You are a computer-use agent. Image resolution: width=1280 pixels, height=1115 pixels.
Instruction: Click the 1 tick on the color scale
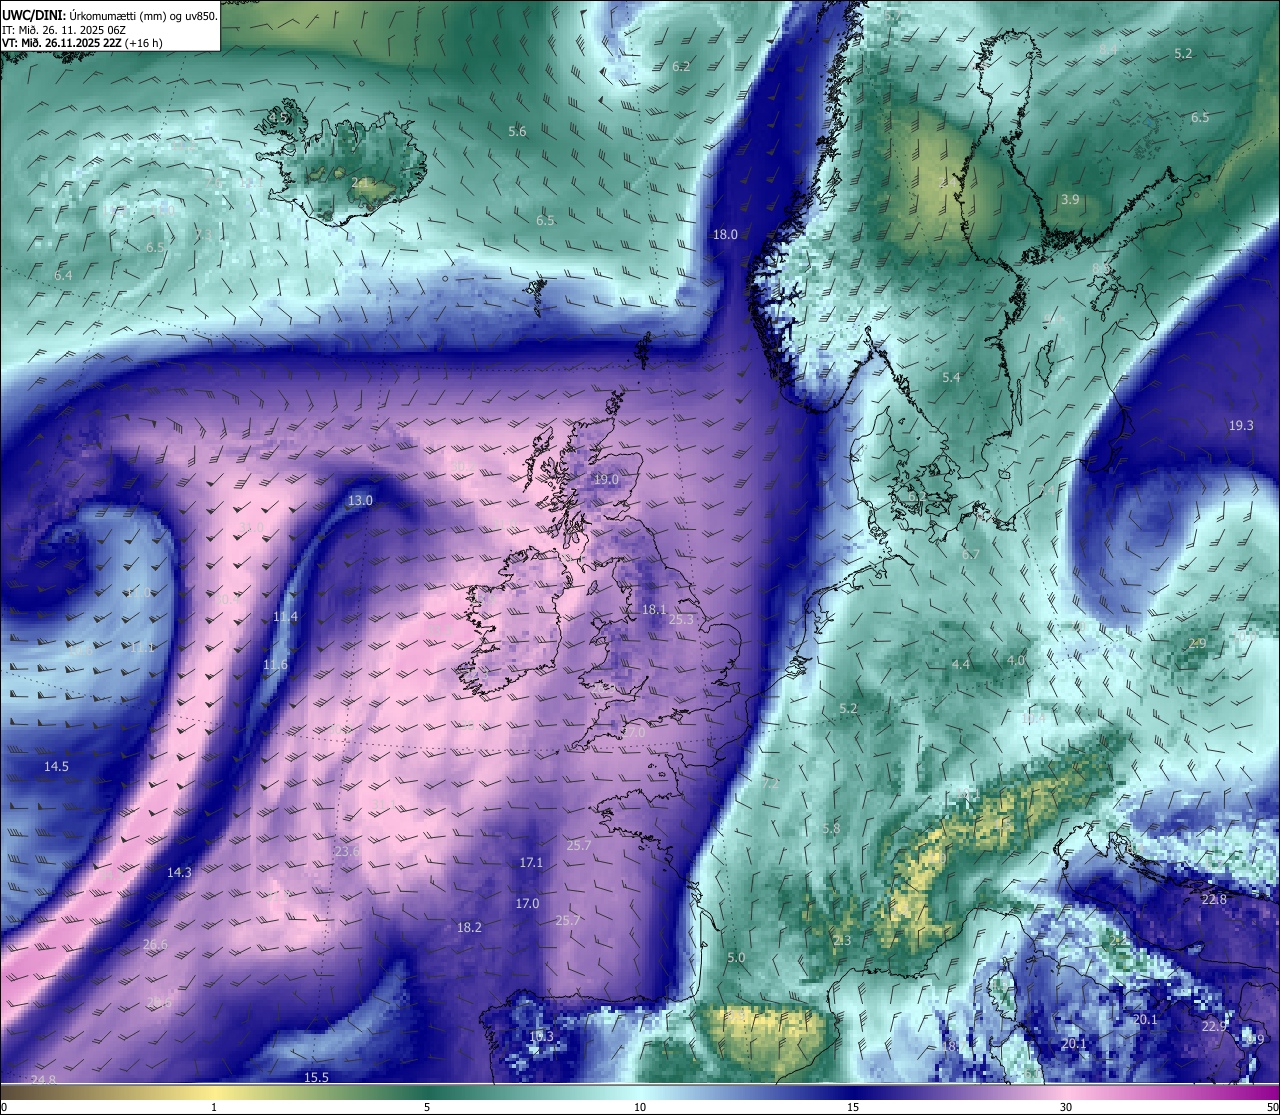tap(214, 1107)
